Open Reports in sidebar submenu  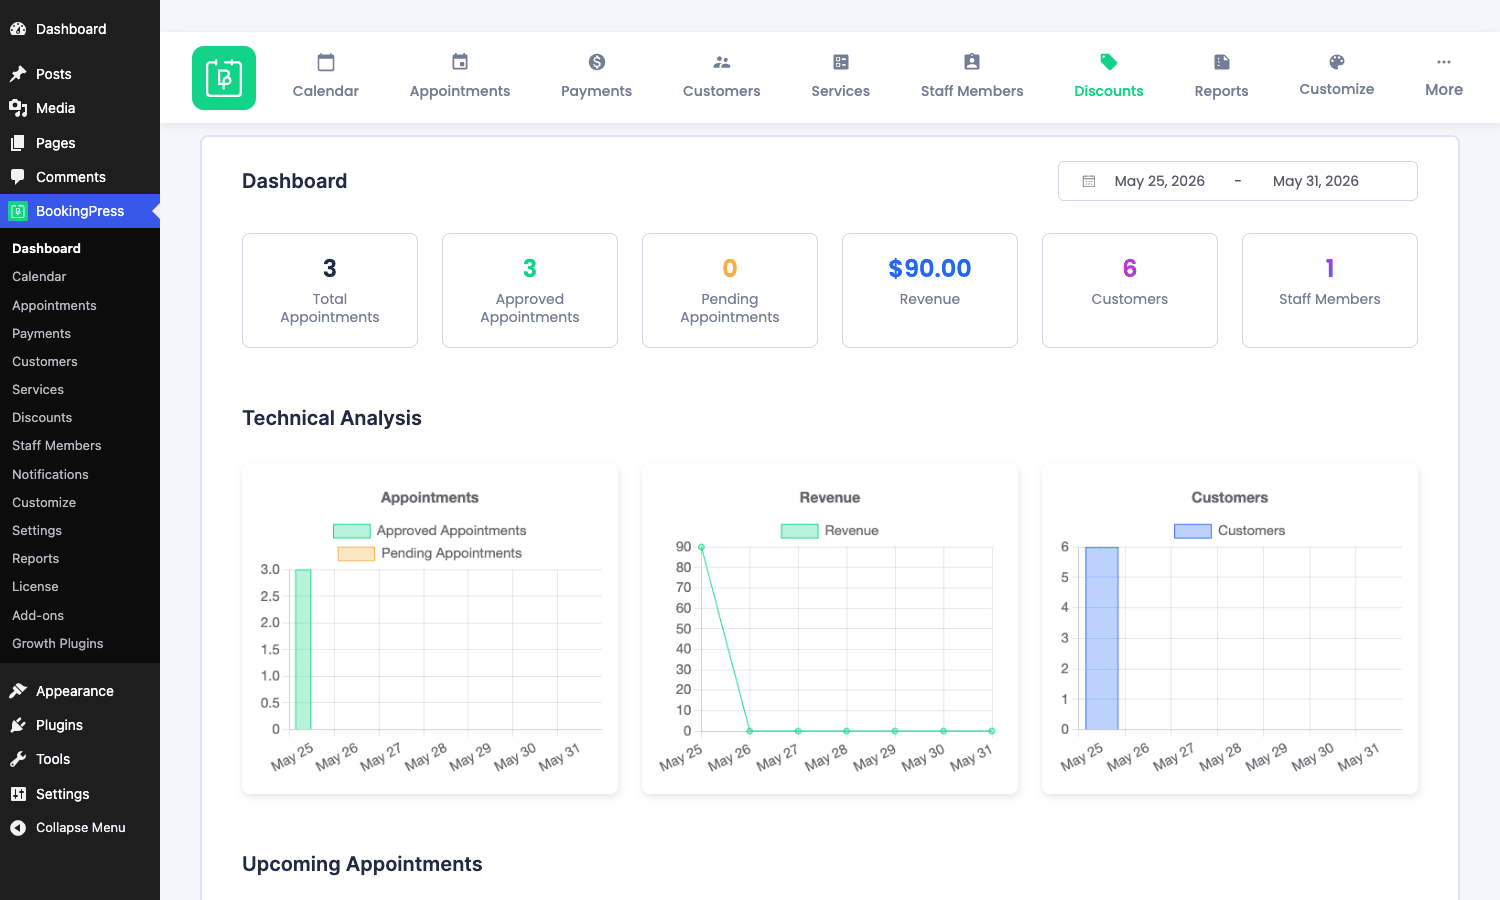pos(36,558)
